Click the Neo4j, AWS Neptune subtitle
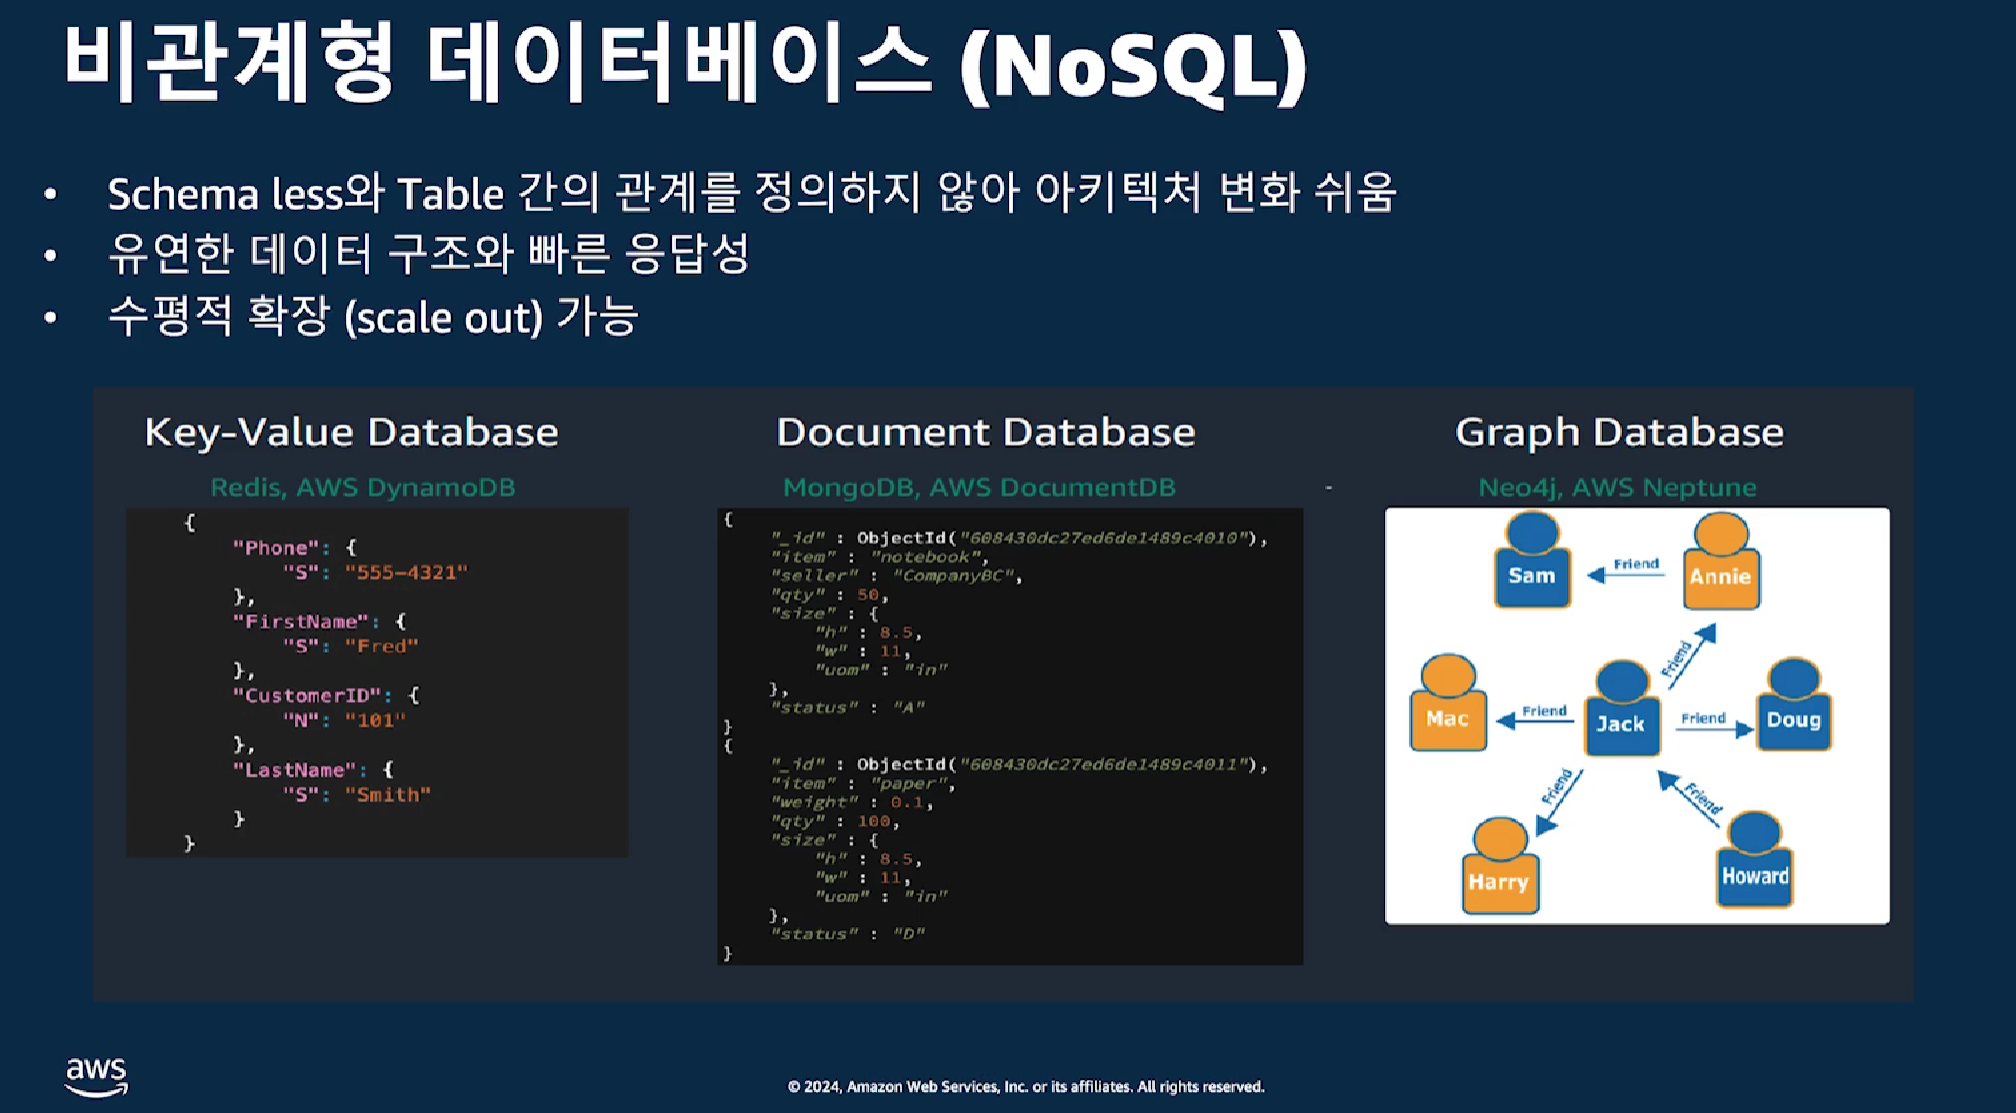Image resolution: width=2016 pixels, height=1113 pixels. pyautogui.click(x=1617, y=487)
